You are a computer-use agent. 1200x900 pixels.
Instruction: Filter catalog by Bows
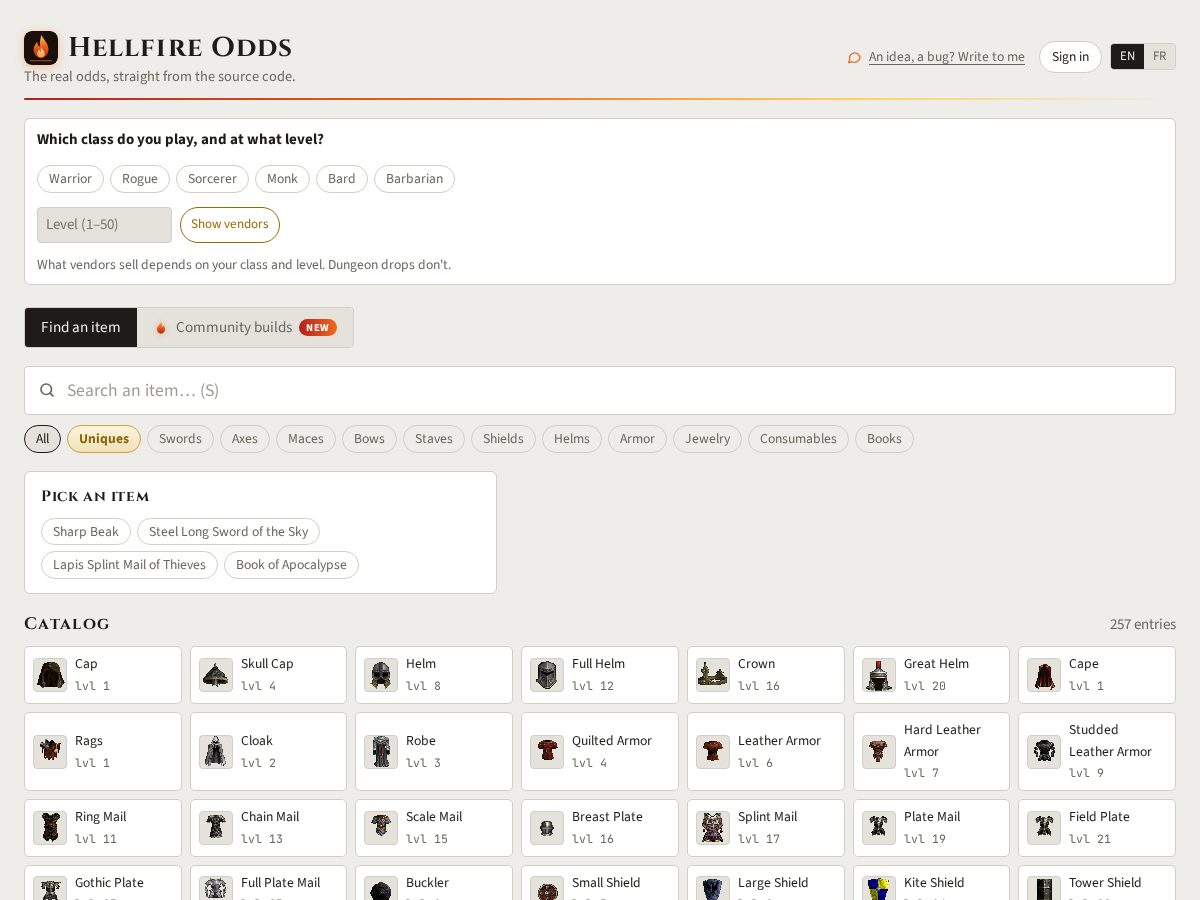[x=369, y=439]
